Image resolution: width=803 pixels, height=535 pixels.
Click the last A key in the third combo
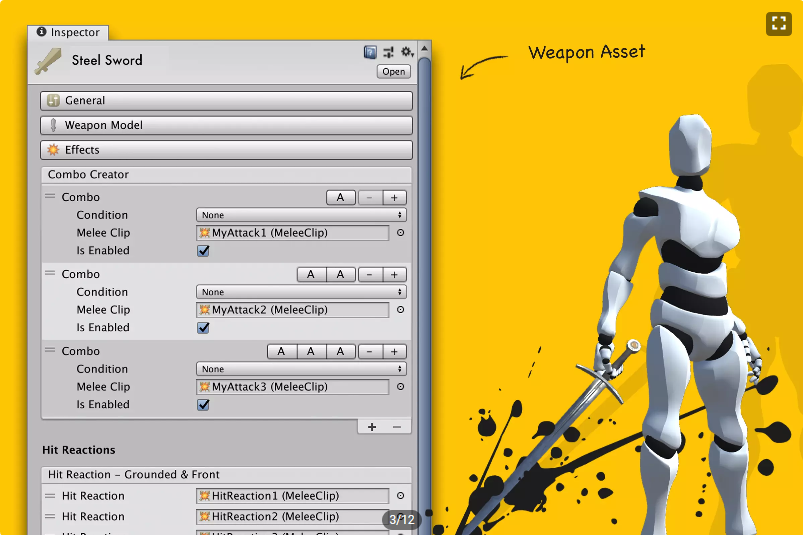341,351
